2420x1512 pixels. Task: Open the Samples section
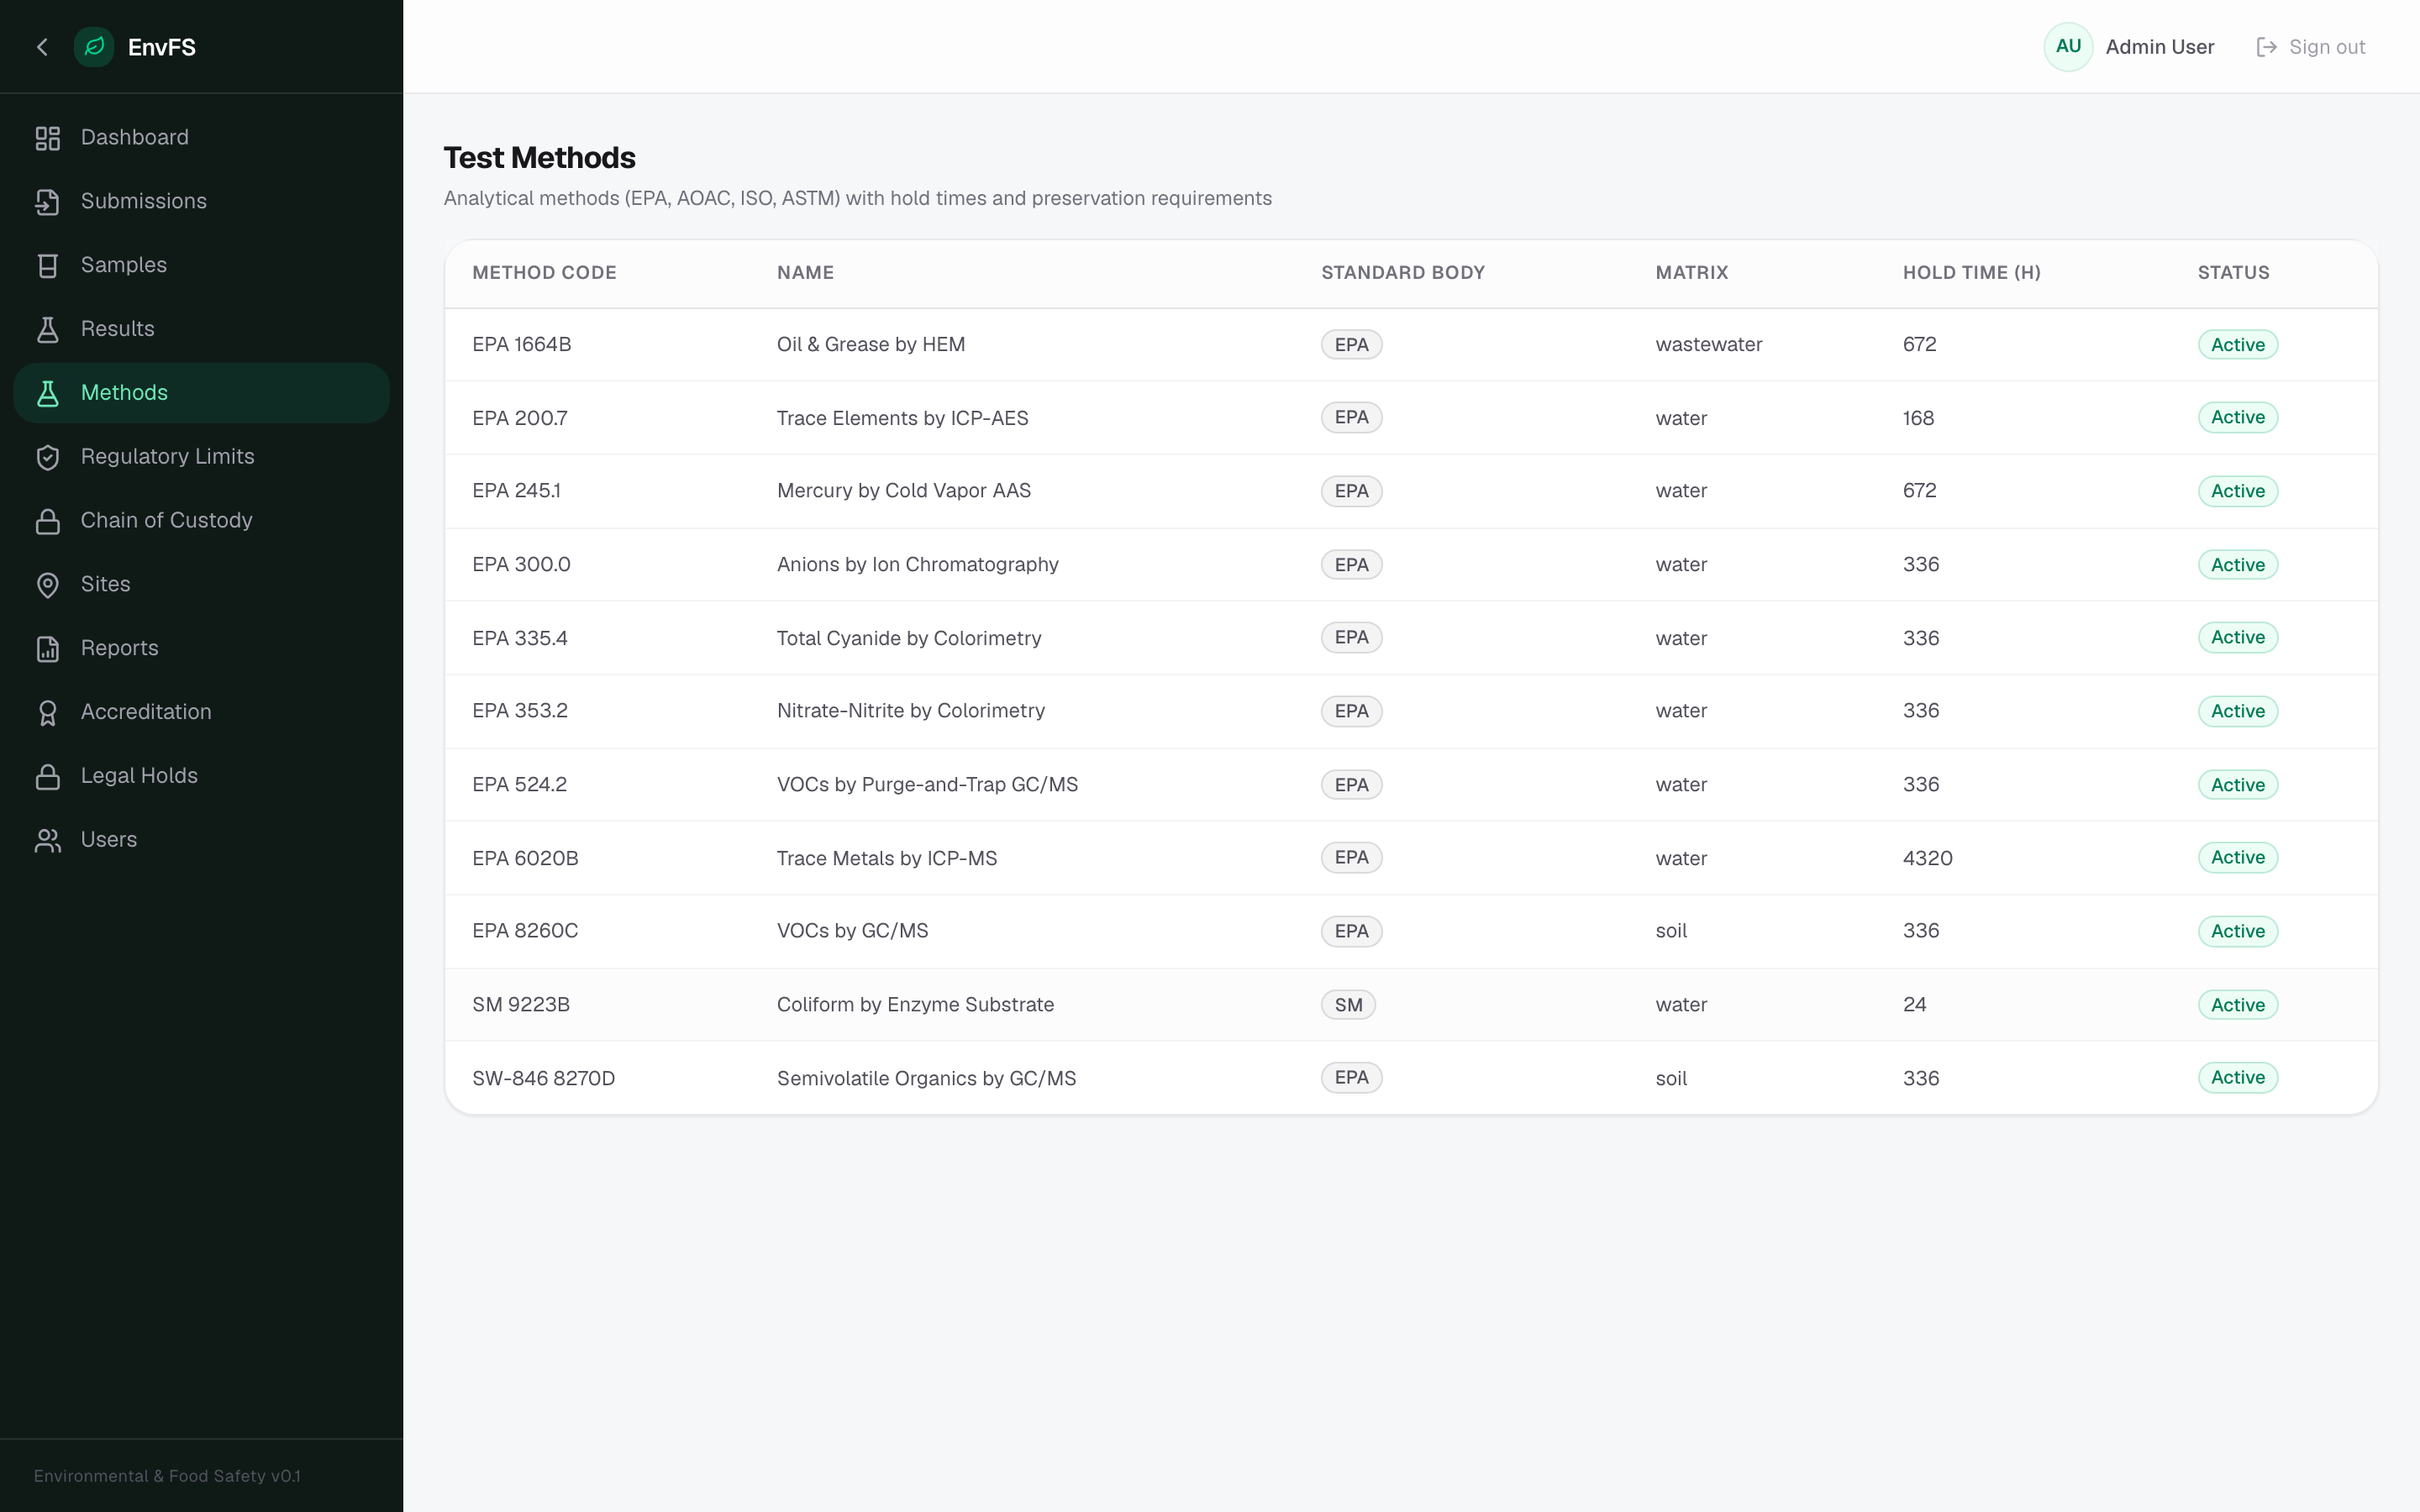[x=201, y=266]
